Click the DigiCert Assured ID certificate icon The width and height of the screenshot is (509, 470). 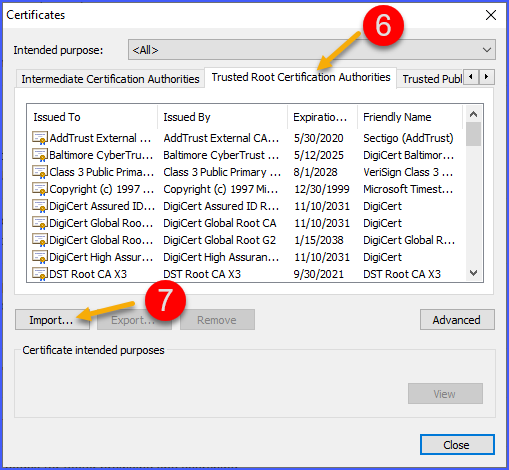[40, 206]
